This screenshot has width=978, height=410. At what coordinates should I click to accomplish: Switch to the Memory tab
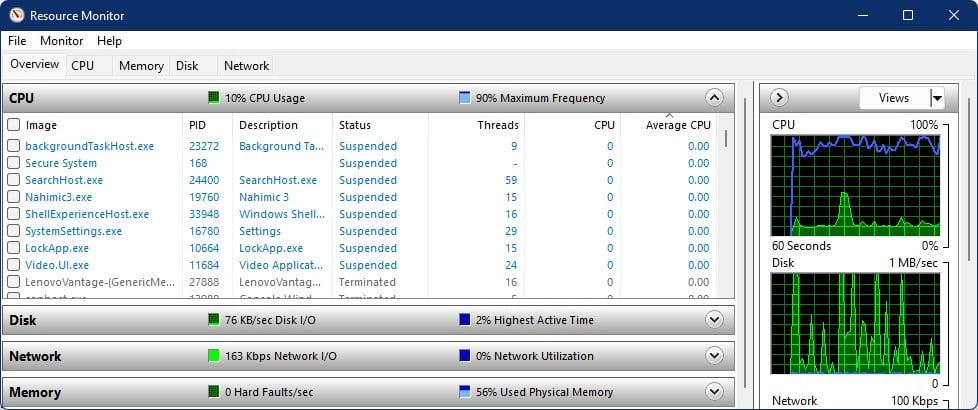(141, 66)
